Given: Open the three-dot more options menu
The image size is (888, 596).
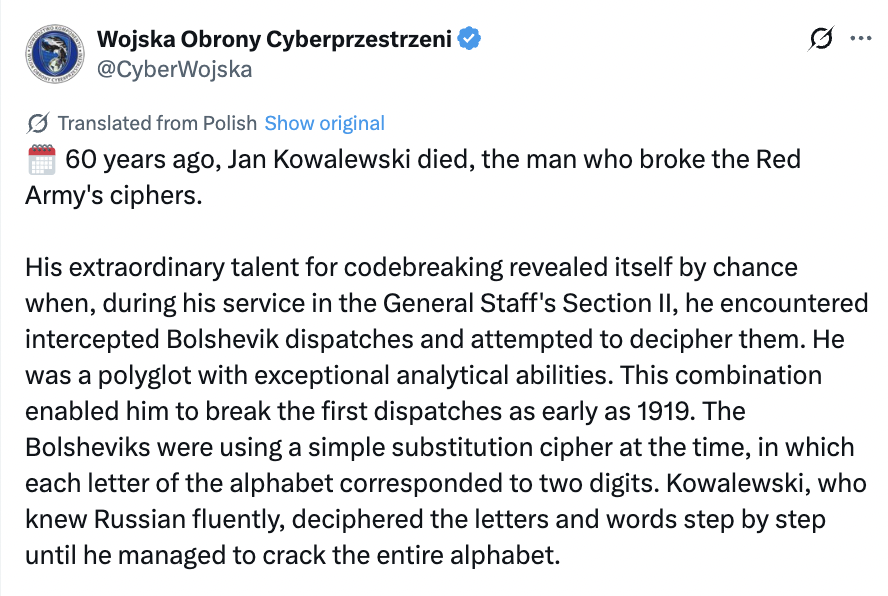Looking at the screenshot, I should [x=859, y=39].
